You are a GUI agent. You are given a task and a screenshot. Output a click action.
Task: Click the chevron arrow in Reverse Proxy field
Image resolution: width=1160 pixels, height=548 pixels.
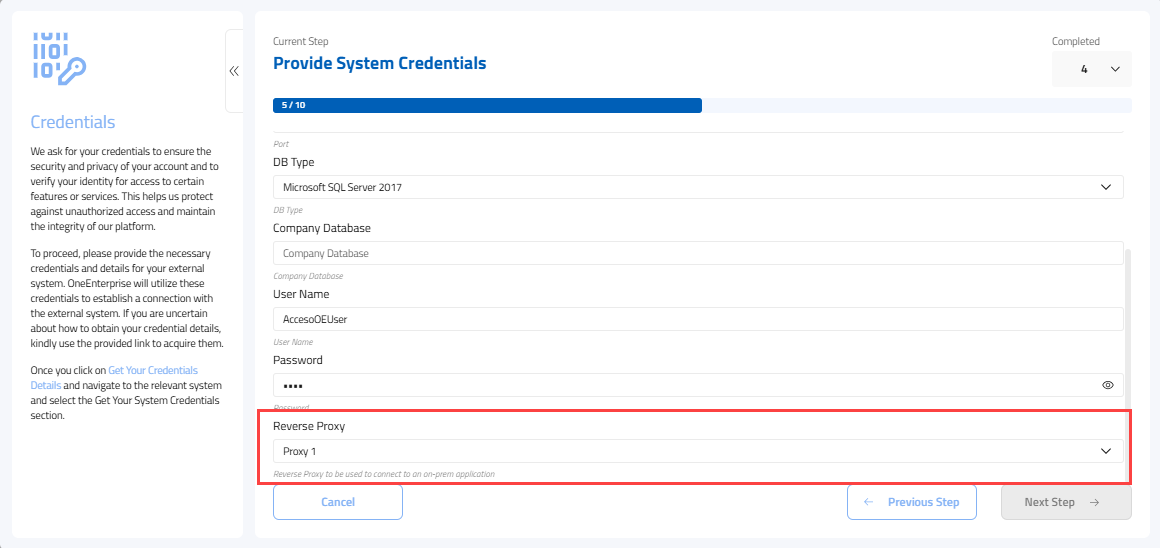click(1105, 451)
